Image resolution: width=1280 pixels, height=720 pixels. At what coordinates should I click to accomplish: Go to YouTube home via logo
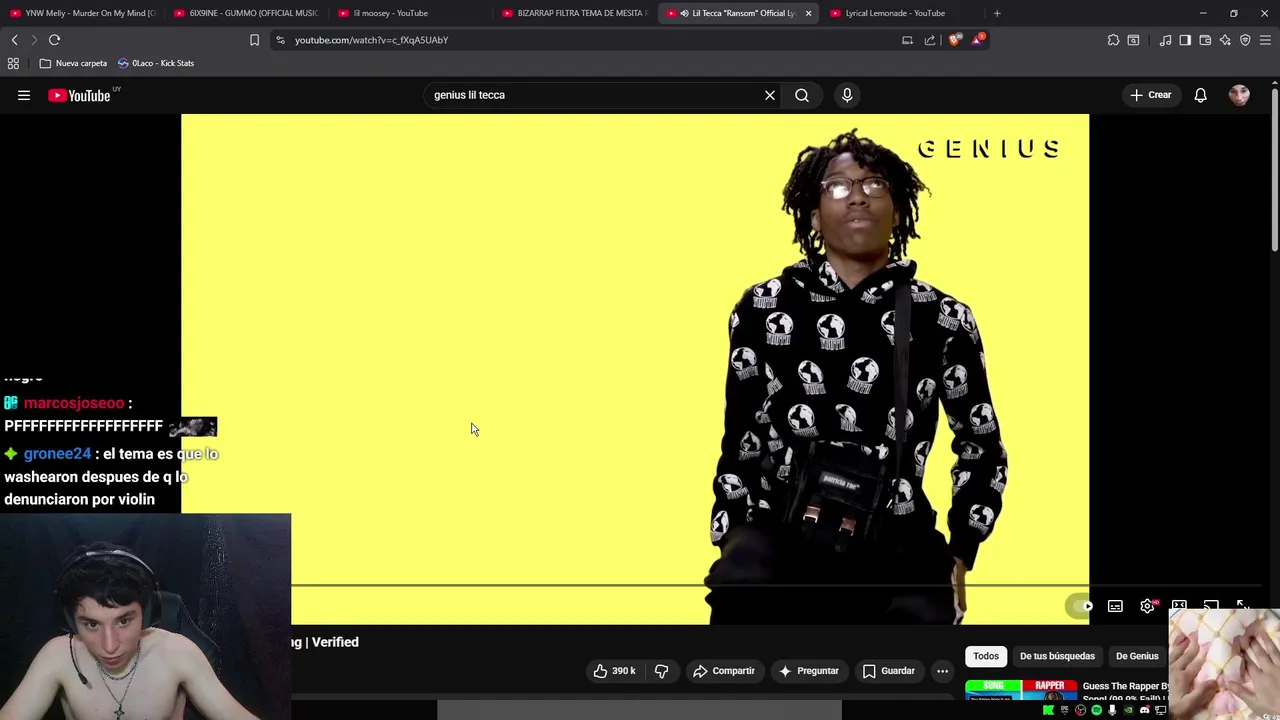[x=80, y=95]
